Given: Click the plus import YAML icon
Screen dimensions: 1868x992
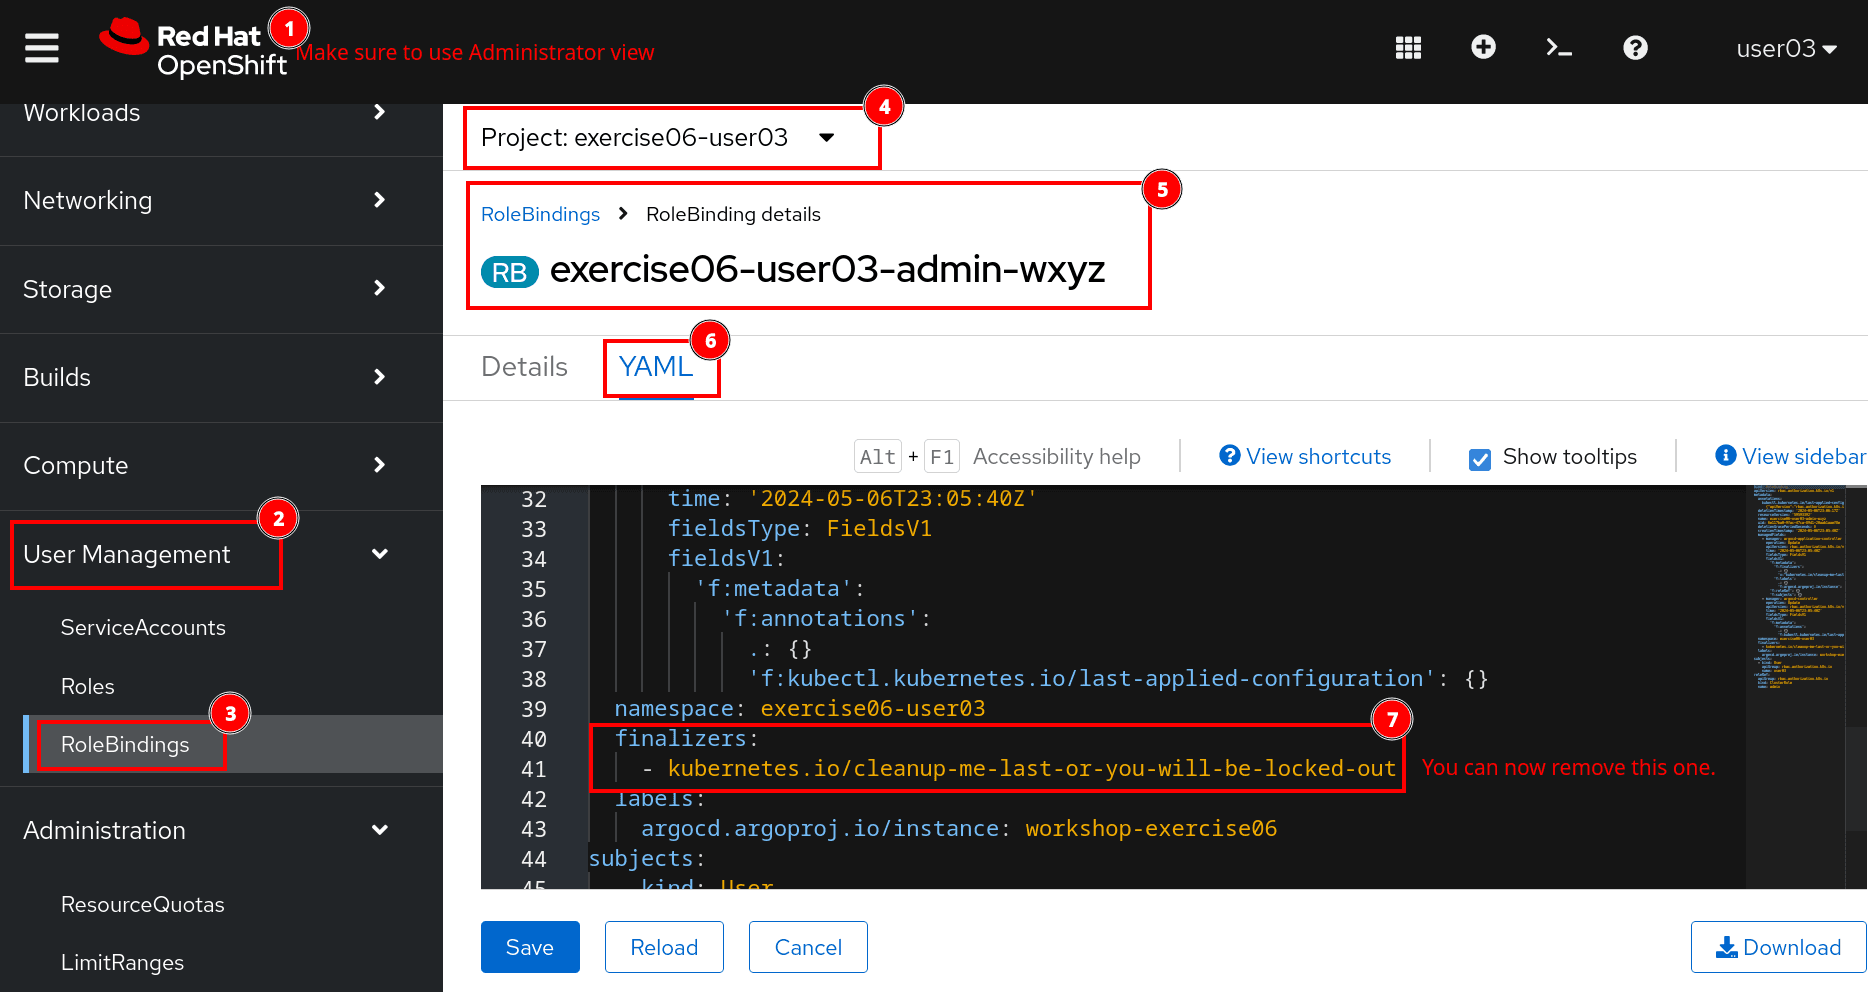Looking at the screenshot, I should (1483, 47).
